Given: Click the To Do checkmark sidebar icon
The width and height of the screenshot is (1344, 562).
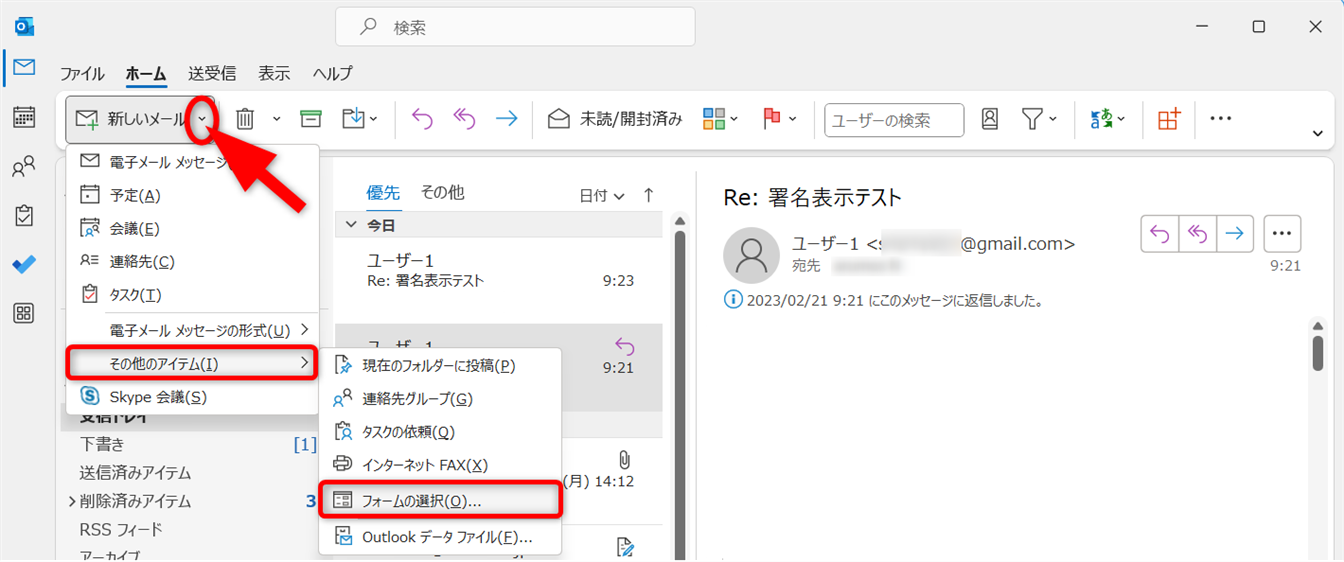Looking at the screenshot, I should pyautogui.click(x=24, y=265).
